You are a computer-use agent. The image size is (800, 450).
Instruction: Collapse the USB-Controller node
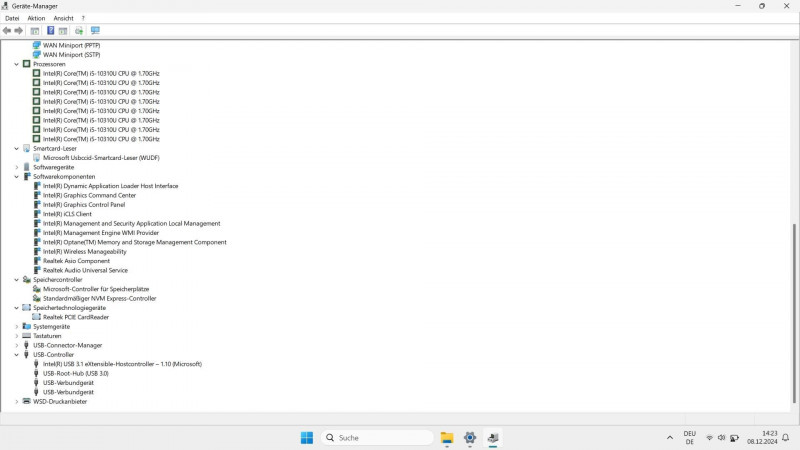16,355
